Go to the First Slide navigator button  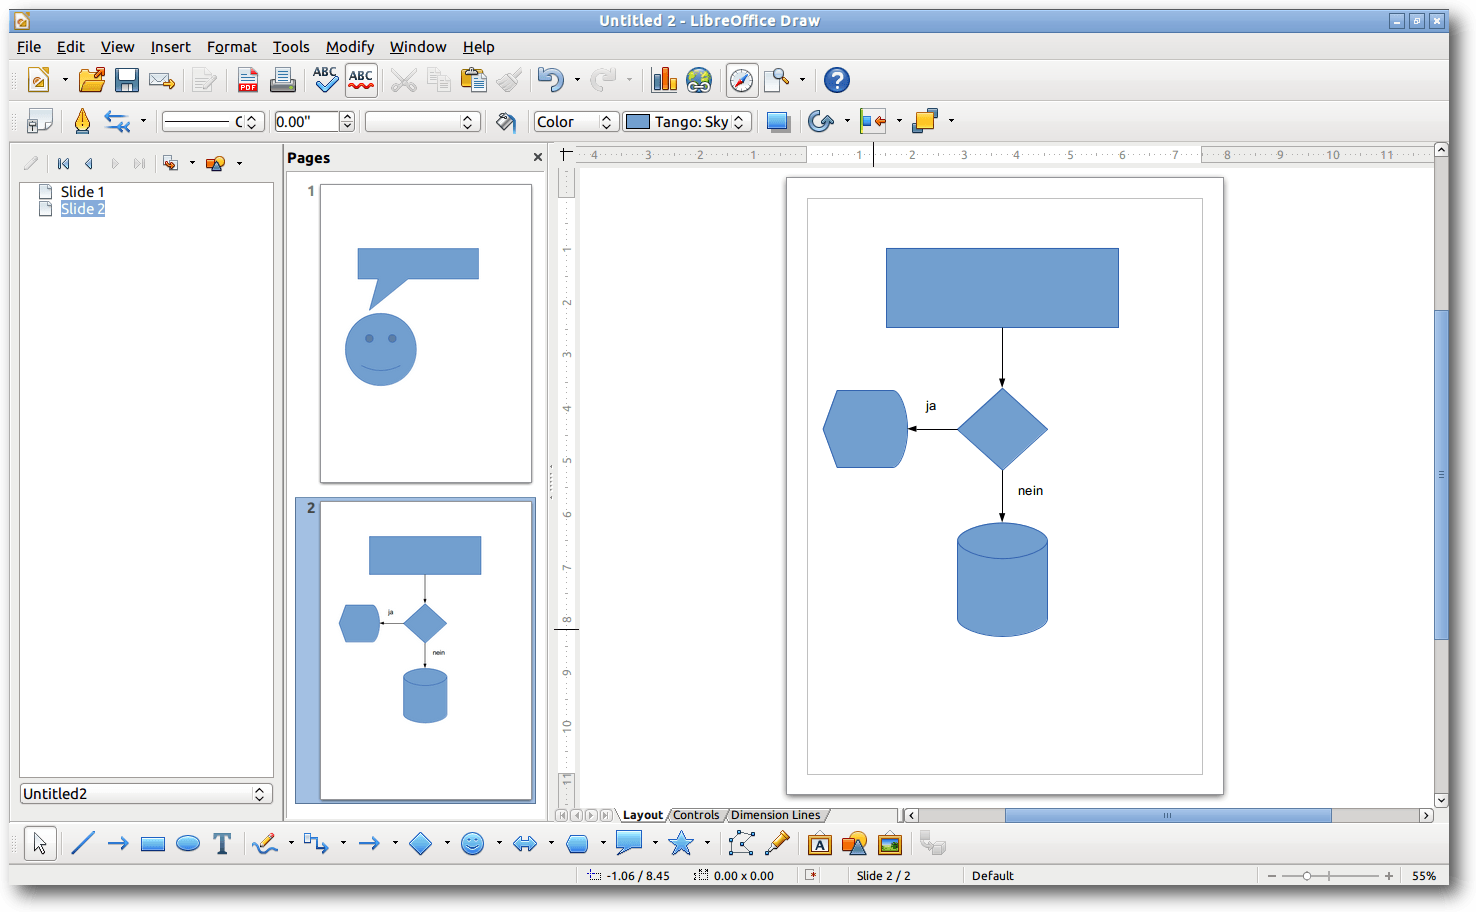tap(64, 163)
